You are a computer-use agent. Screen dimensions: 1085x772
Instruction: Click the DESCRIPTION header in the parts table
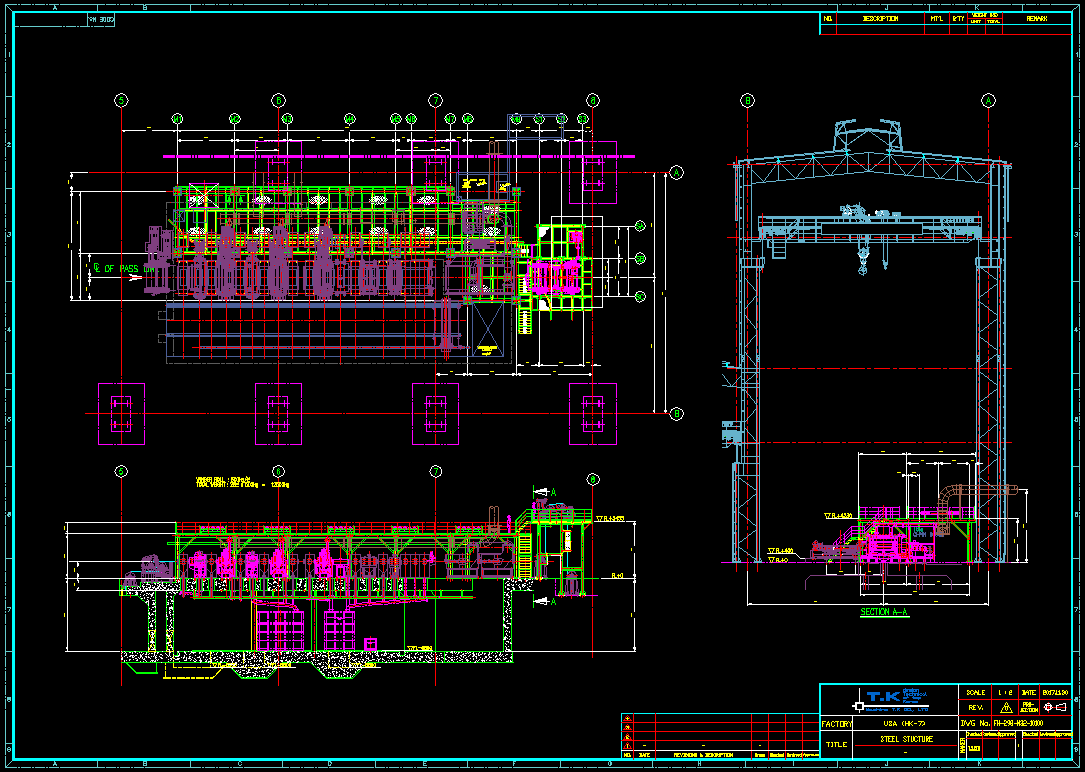(x=880, y=19)
